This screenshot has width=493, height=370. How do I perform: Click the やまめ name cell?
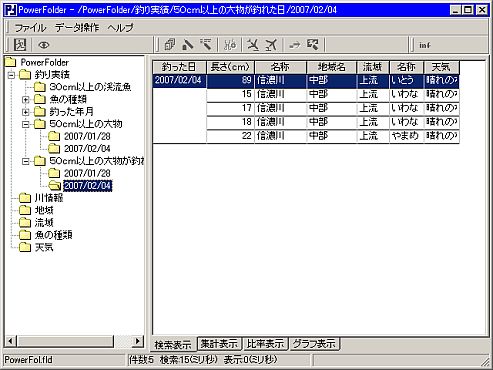coord(406,136)
